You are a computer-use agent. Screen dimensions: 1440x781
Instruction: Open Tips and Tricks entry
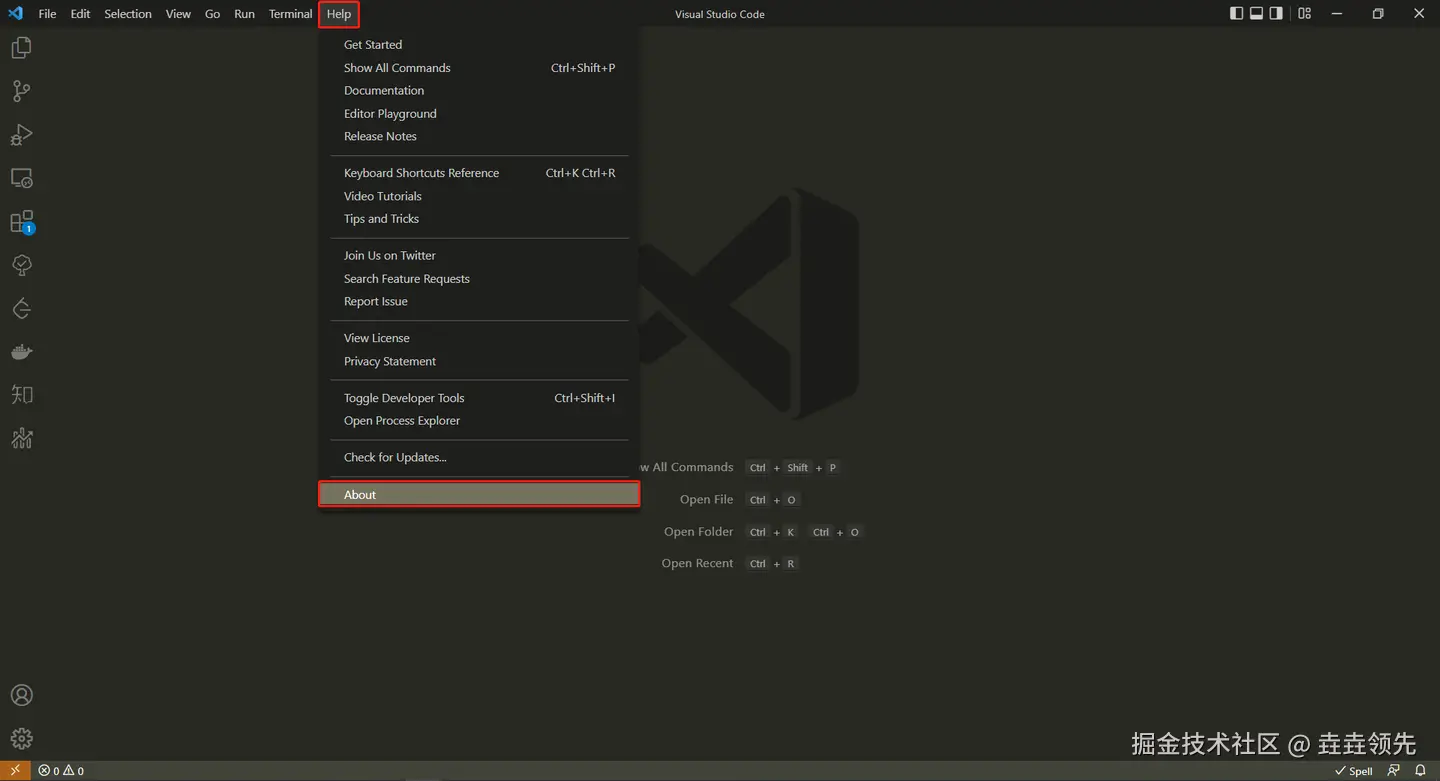(479, 219)
